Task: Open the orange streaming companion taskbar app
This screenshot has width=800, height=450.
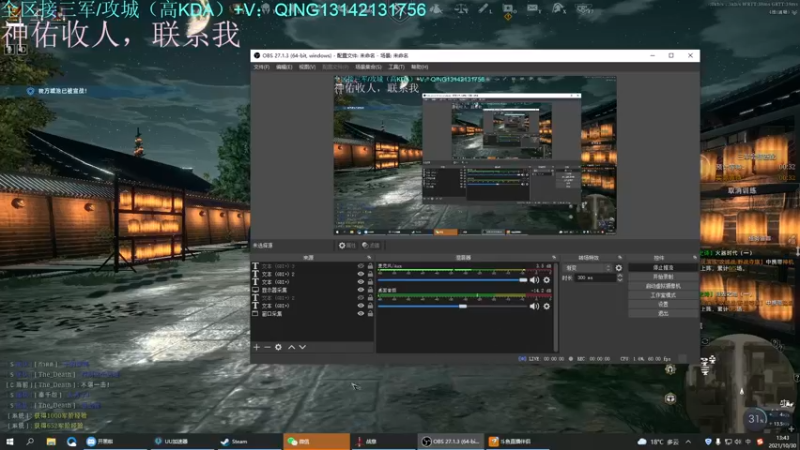Action: click(x=518, y=441)
